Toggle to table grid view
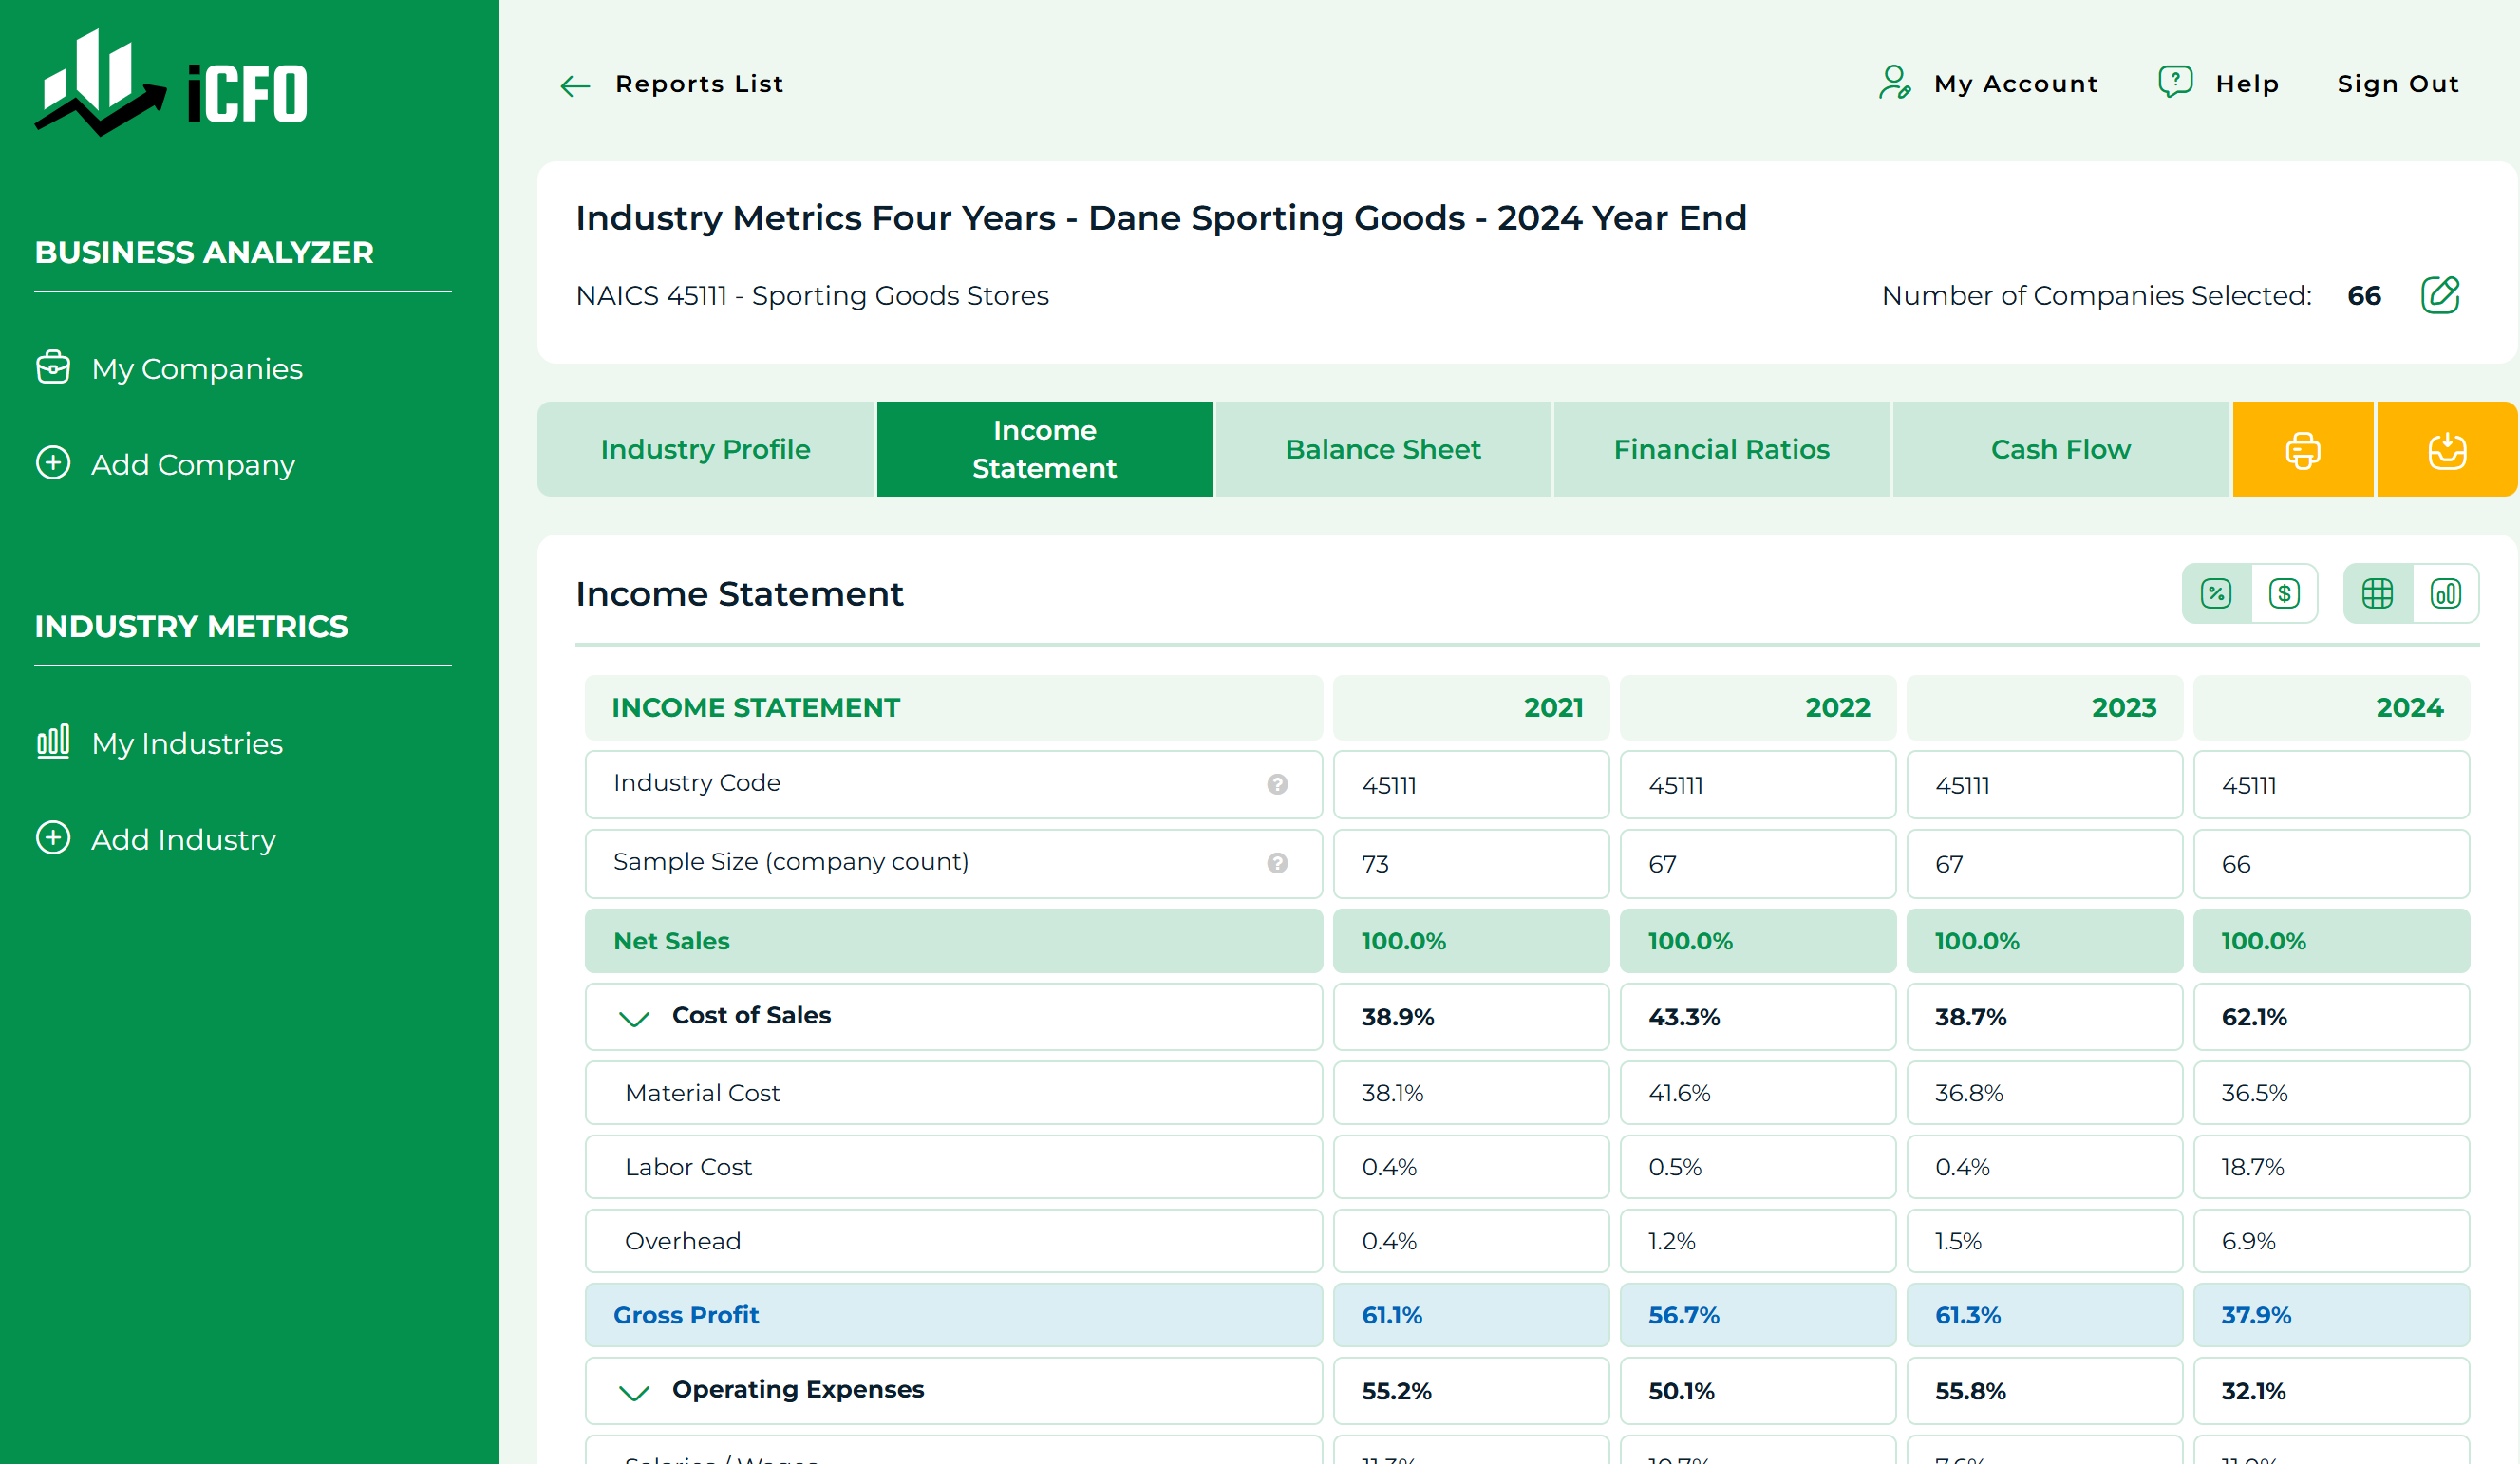This screenshot has width=2520, height=1464. 2377,594
